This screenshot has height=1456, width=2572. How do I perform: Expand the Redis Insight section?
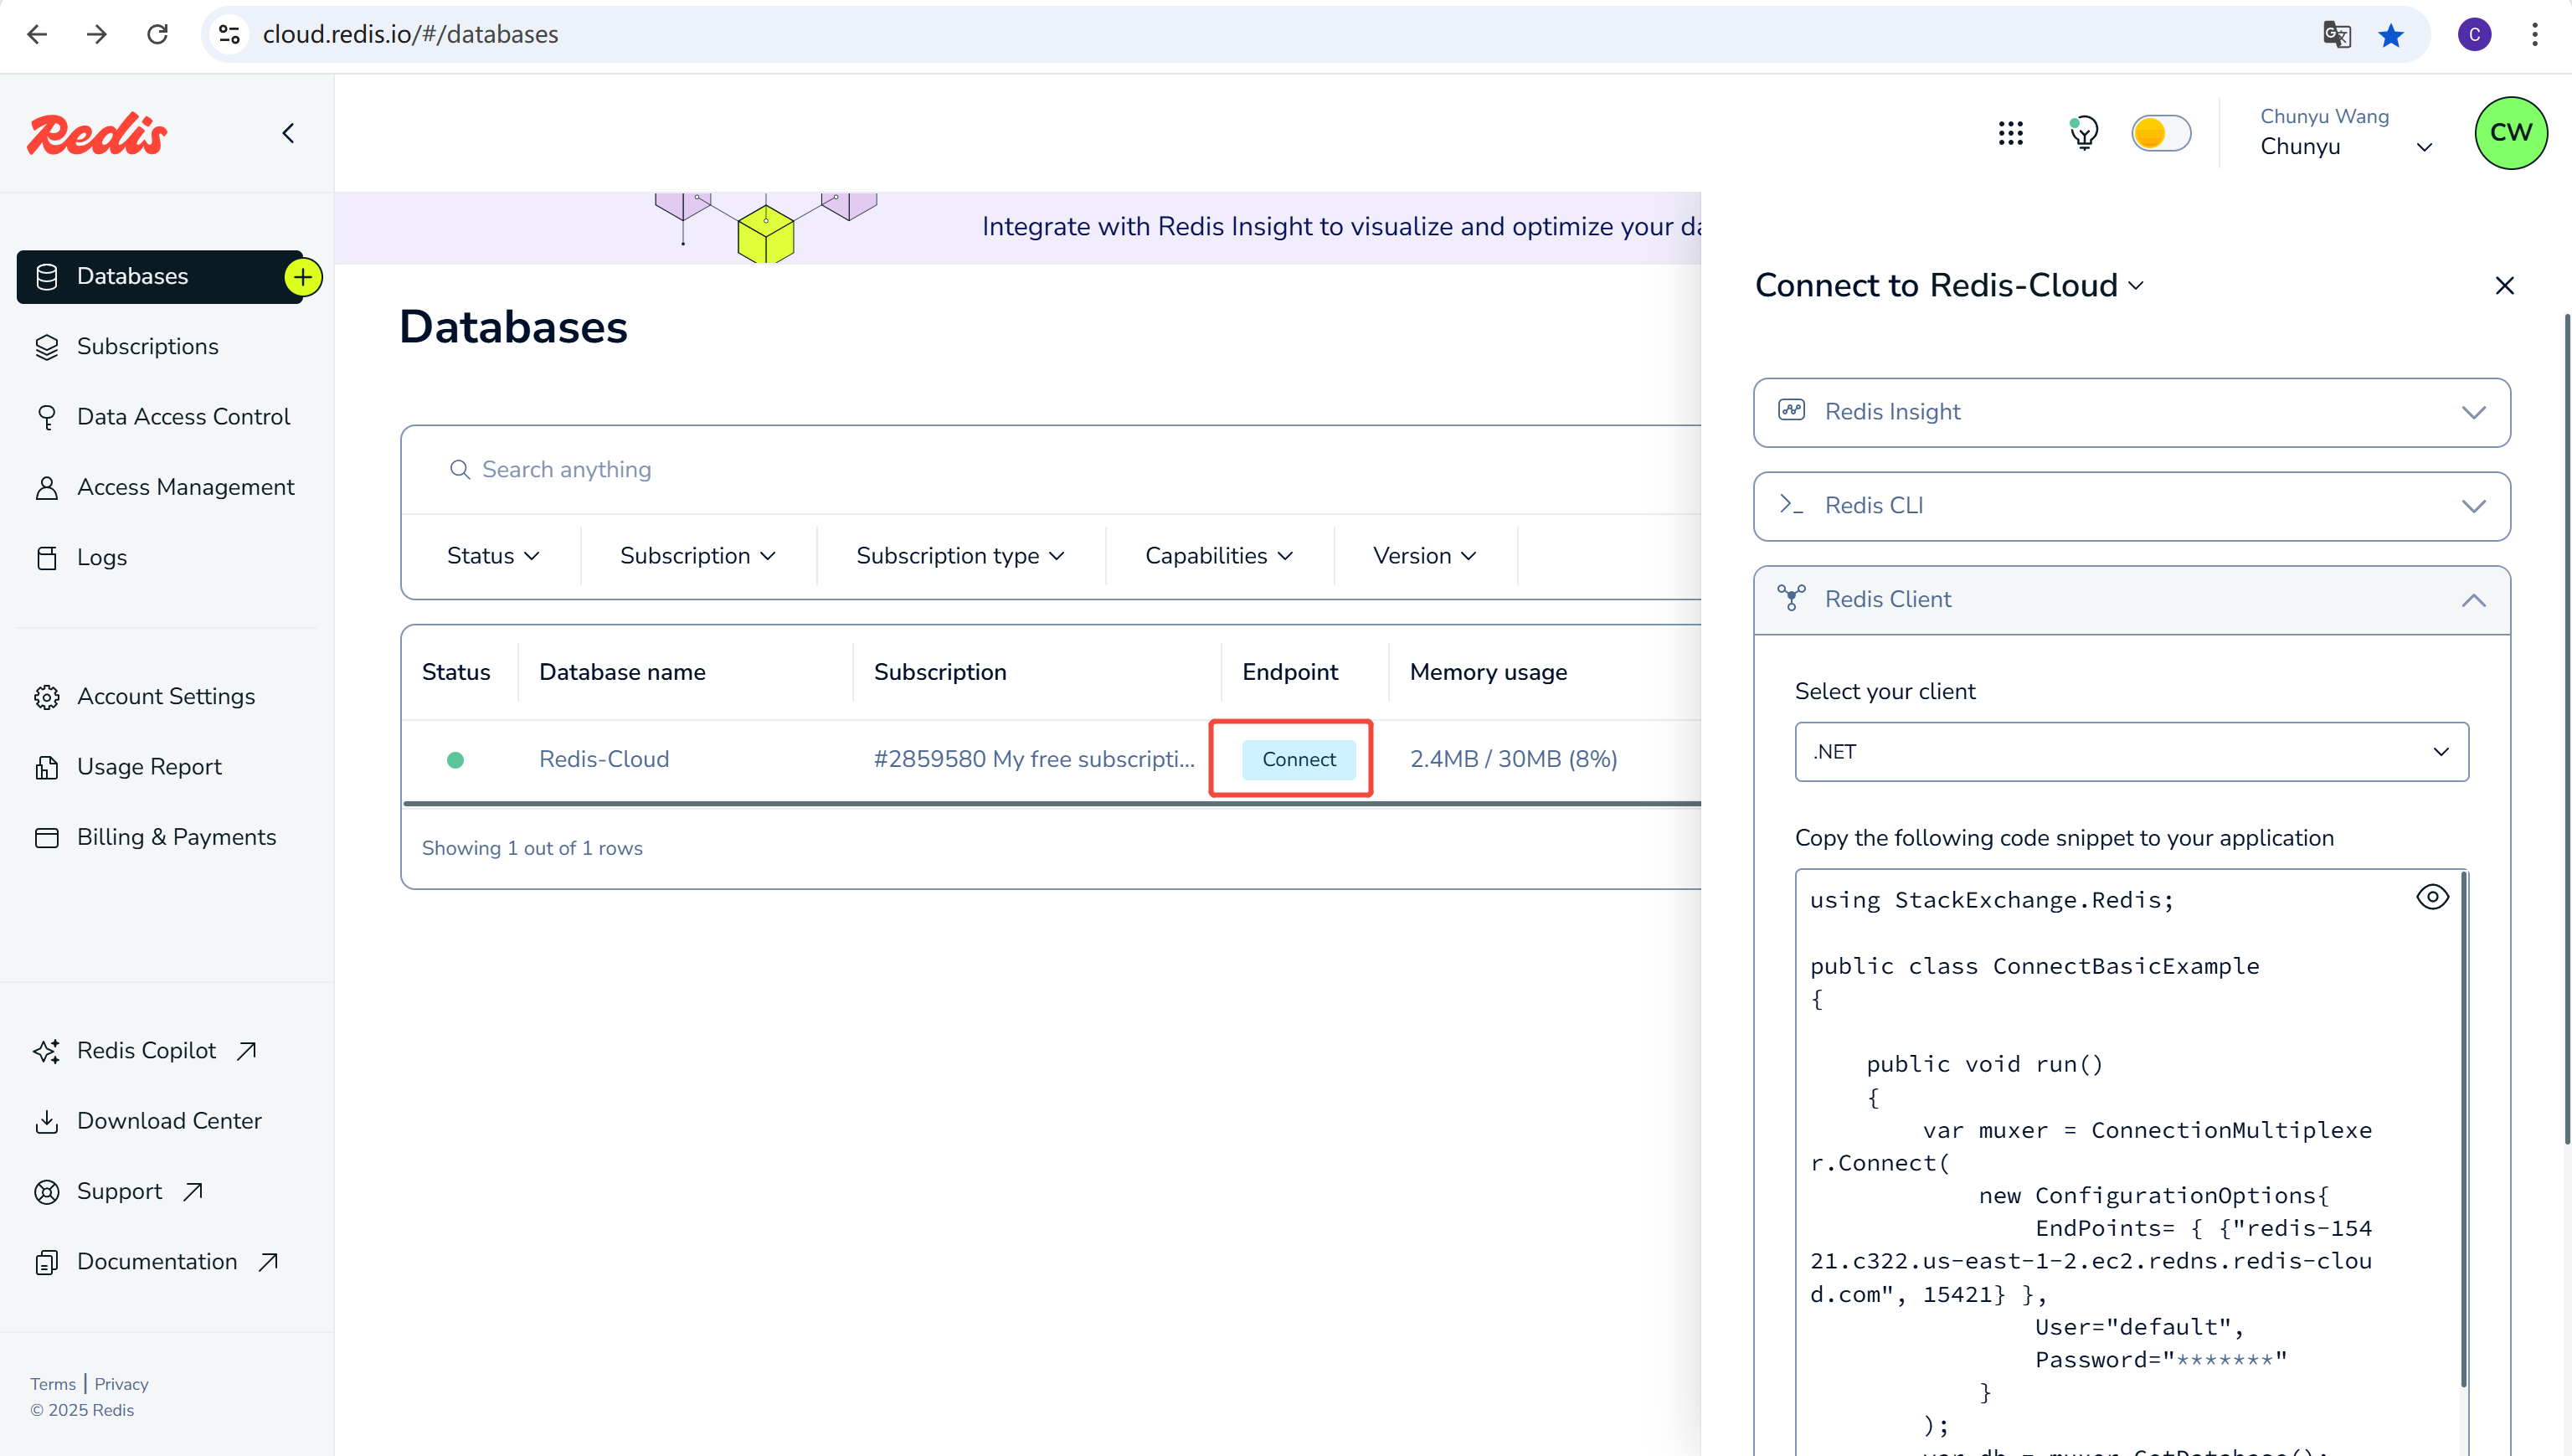[2131, 412]
